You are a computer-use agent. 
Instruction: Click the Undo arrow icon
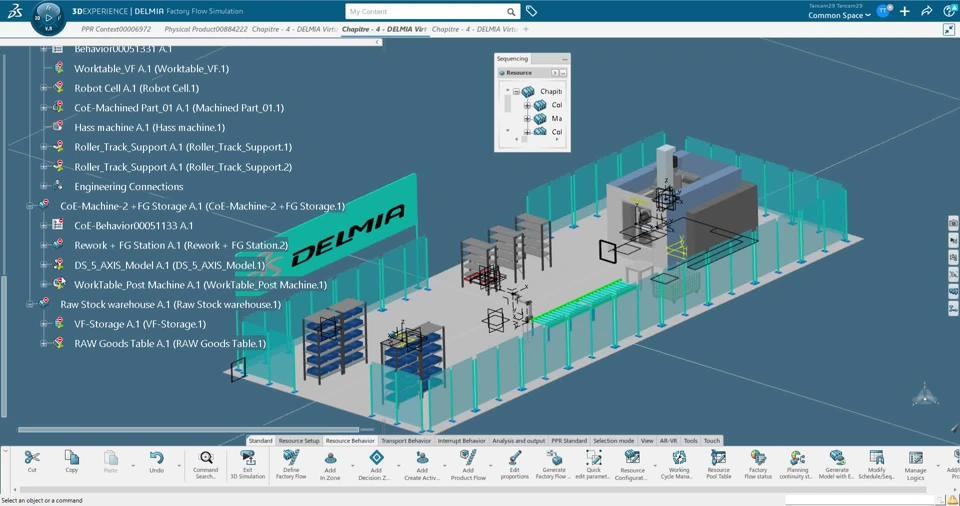pyautogui.click(x=156, y=458)
